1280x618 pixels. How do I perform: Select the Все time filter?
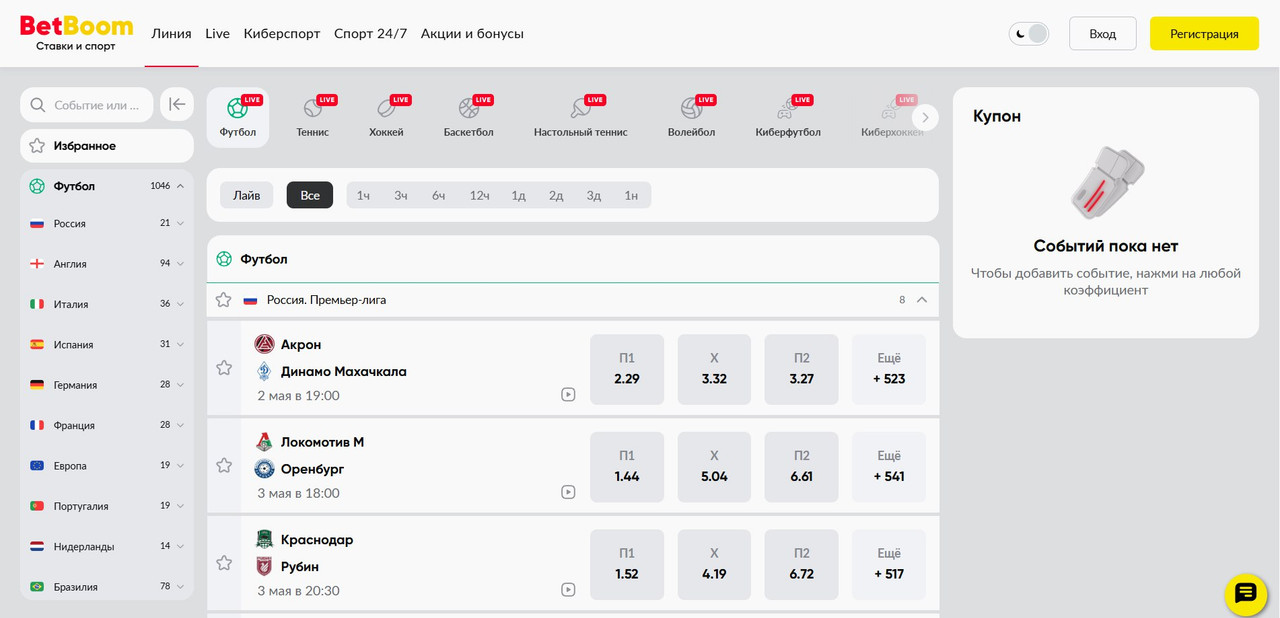tap(310, 195)
